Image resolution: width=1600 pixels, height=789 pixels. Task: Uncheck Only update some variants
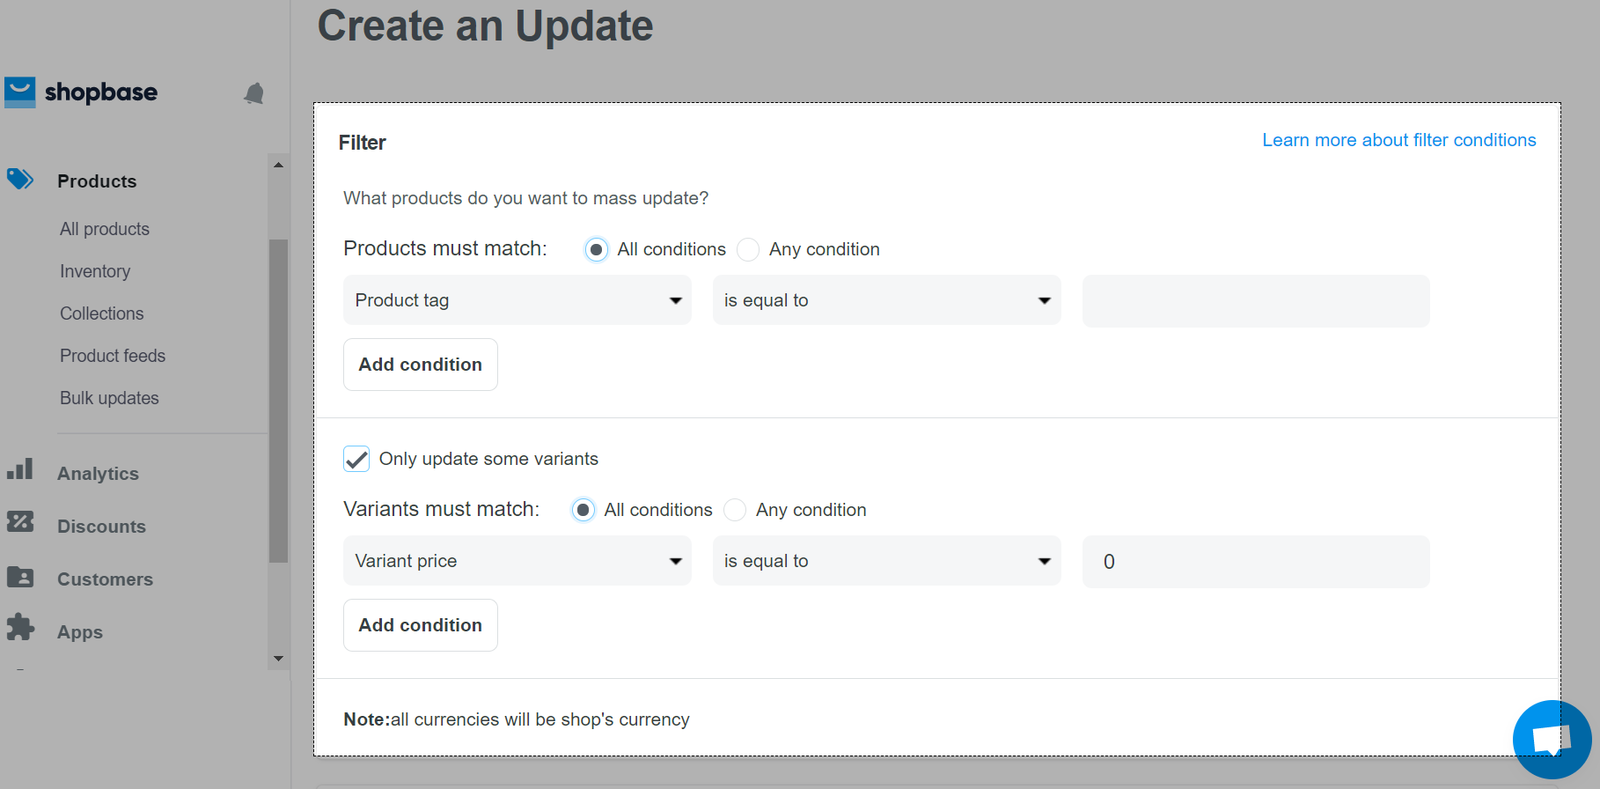click(x=356, y=459)
